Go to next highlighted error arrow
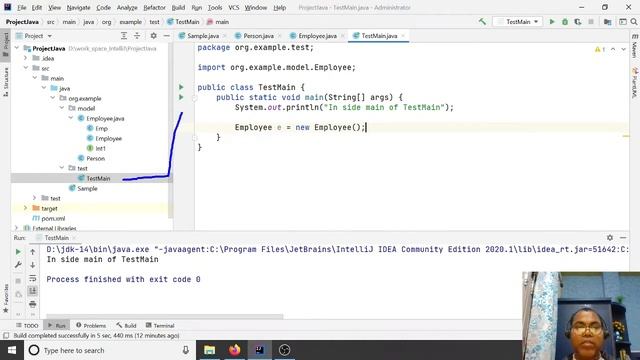The image size is (640, 360). 623,49
